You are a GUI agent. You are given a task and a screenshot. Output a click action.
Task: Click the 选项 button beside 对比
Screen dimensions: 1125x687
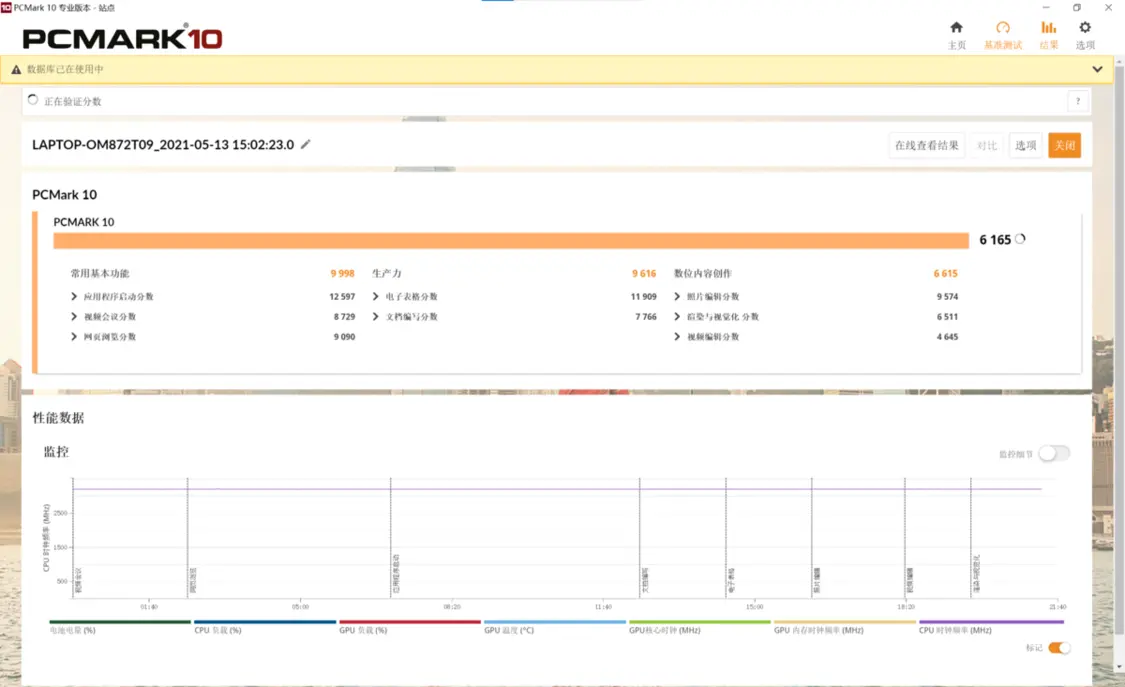point(1025,145)
